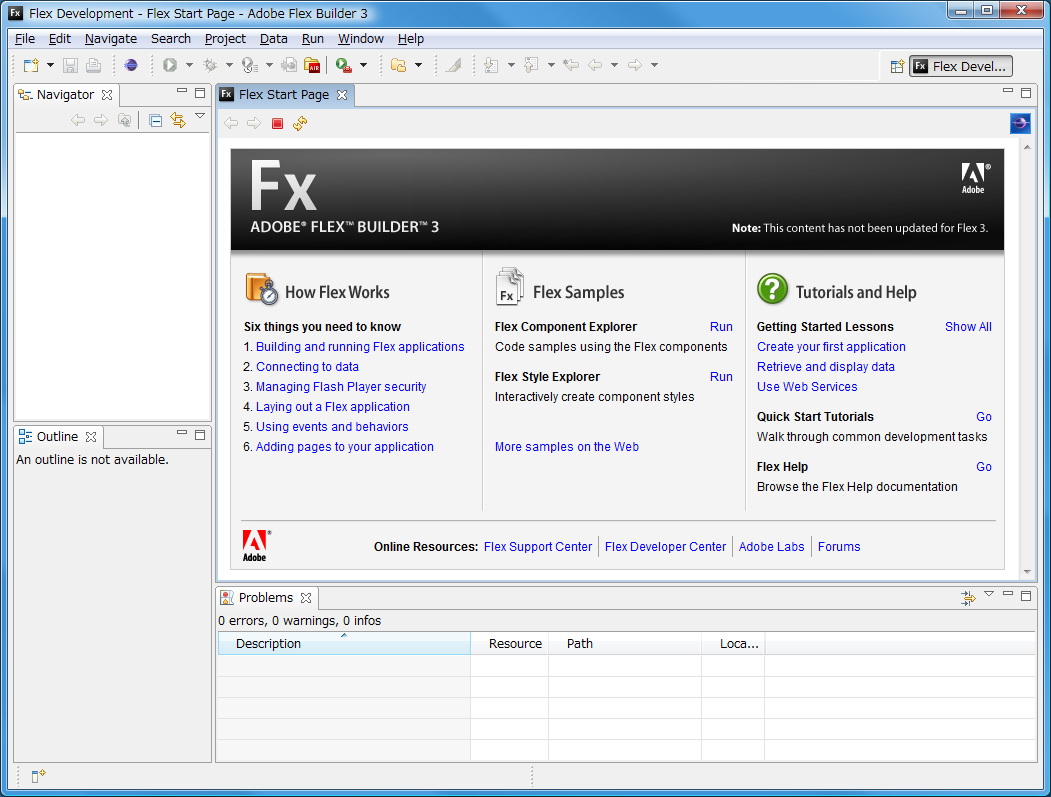Open the Adobe Labs link

point(771,547)
